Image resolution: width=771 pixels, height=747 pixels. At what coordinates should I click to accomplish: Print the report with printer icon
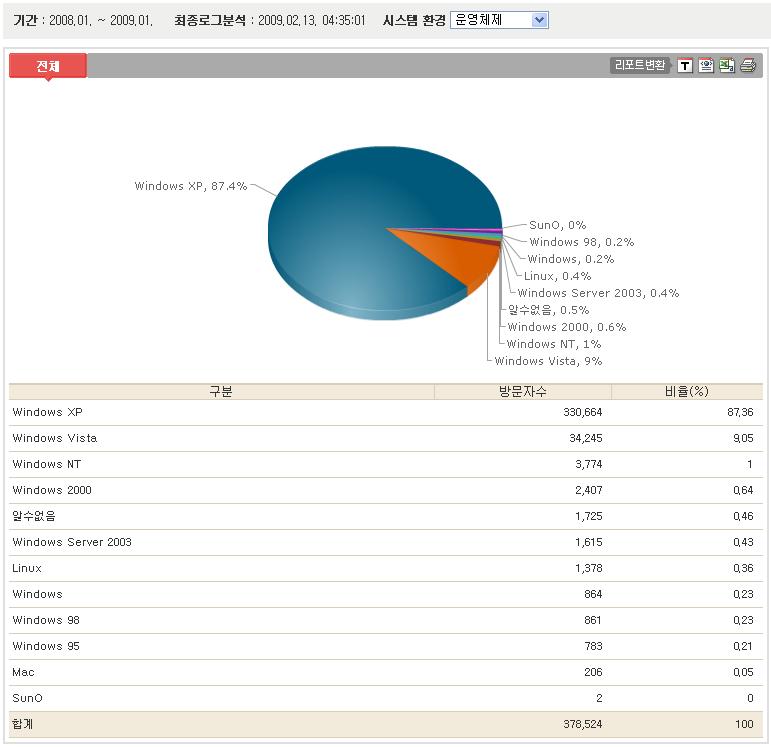(748, 65)
